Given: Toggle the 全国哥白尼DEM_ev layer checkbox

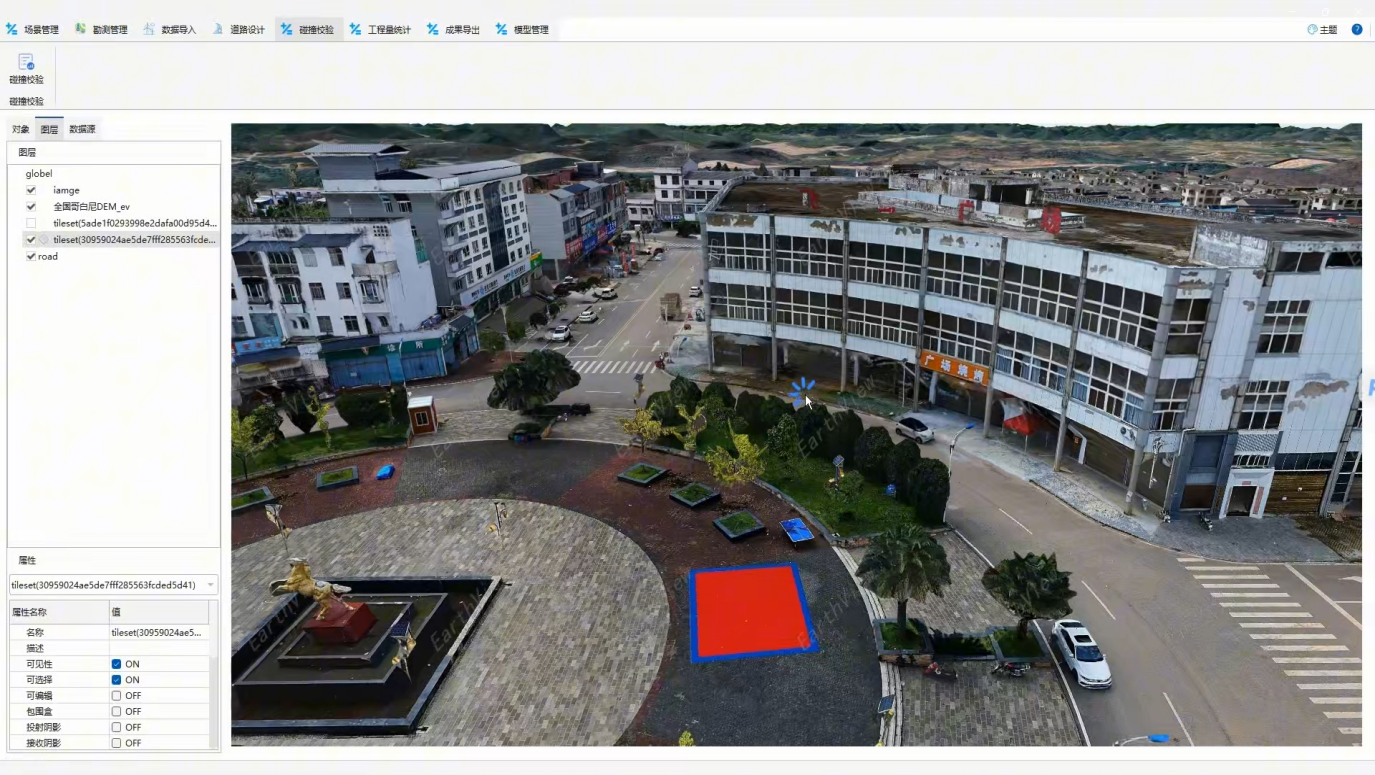Looking at the screenshot, I should coord(31,207).
